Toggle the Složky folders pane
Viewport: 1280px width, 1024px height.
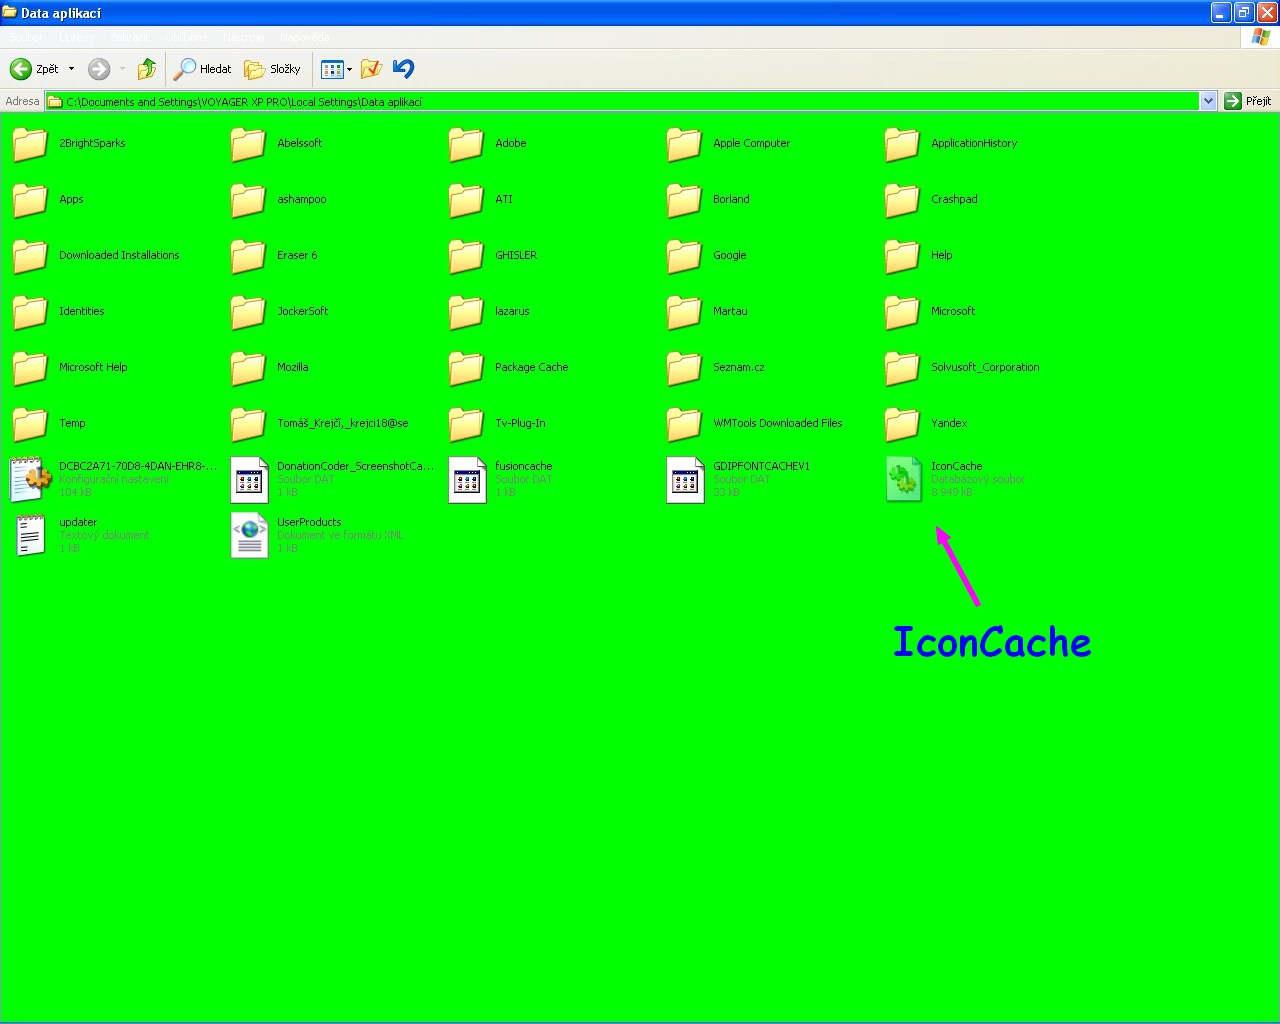click(x=273, y=69)
